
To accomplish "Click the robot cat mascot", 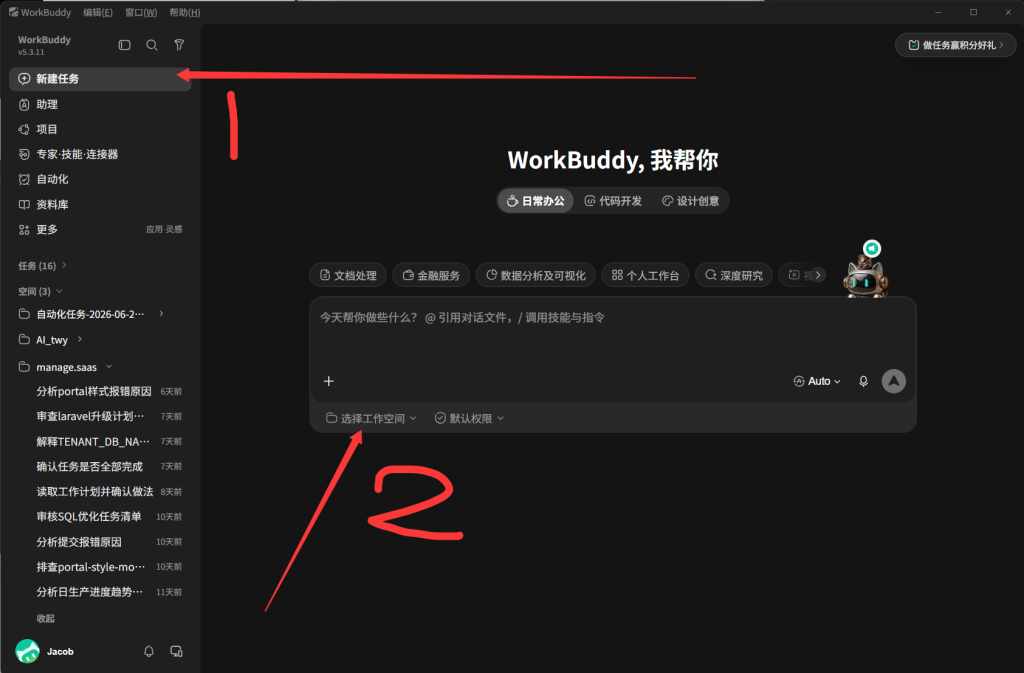I will pyautogui.click(x=865, y=279).
